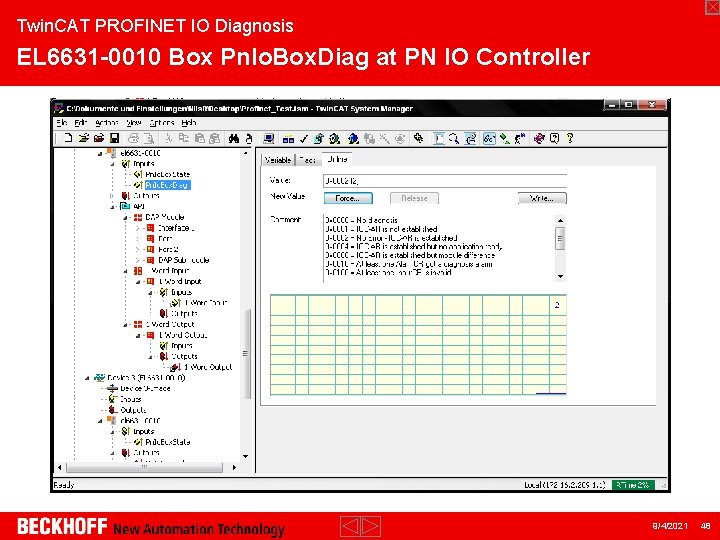Click the green RTime 2% status indicator
Screen dimensions: 720x540
click(x=633, y=485)
